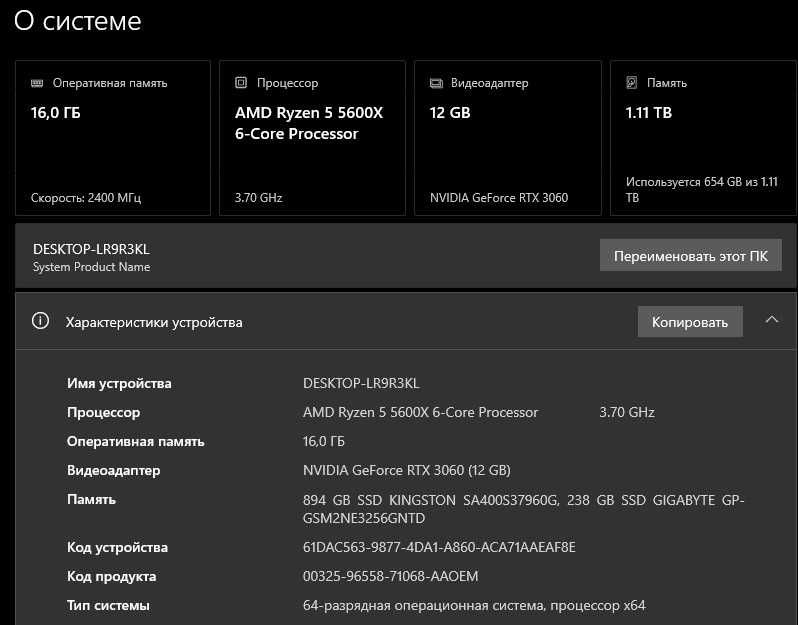Open the Память 1.11 TB storage card

point(704,138)
